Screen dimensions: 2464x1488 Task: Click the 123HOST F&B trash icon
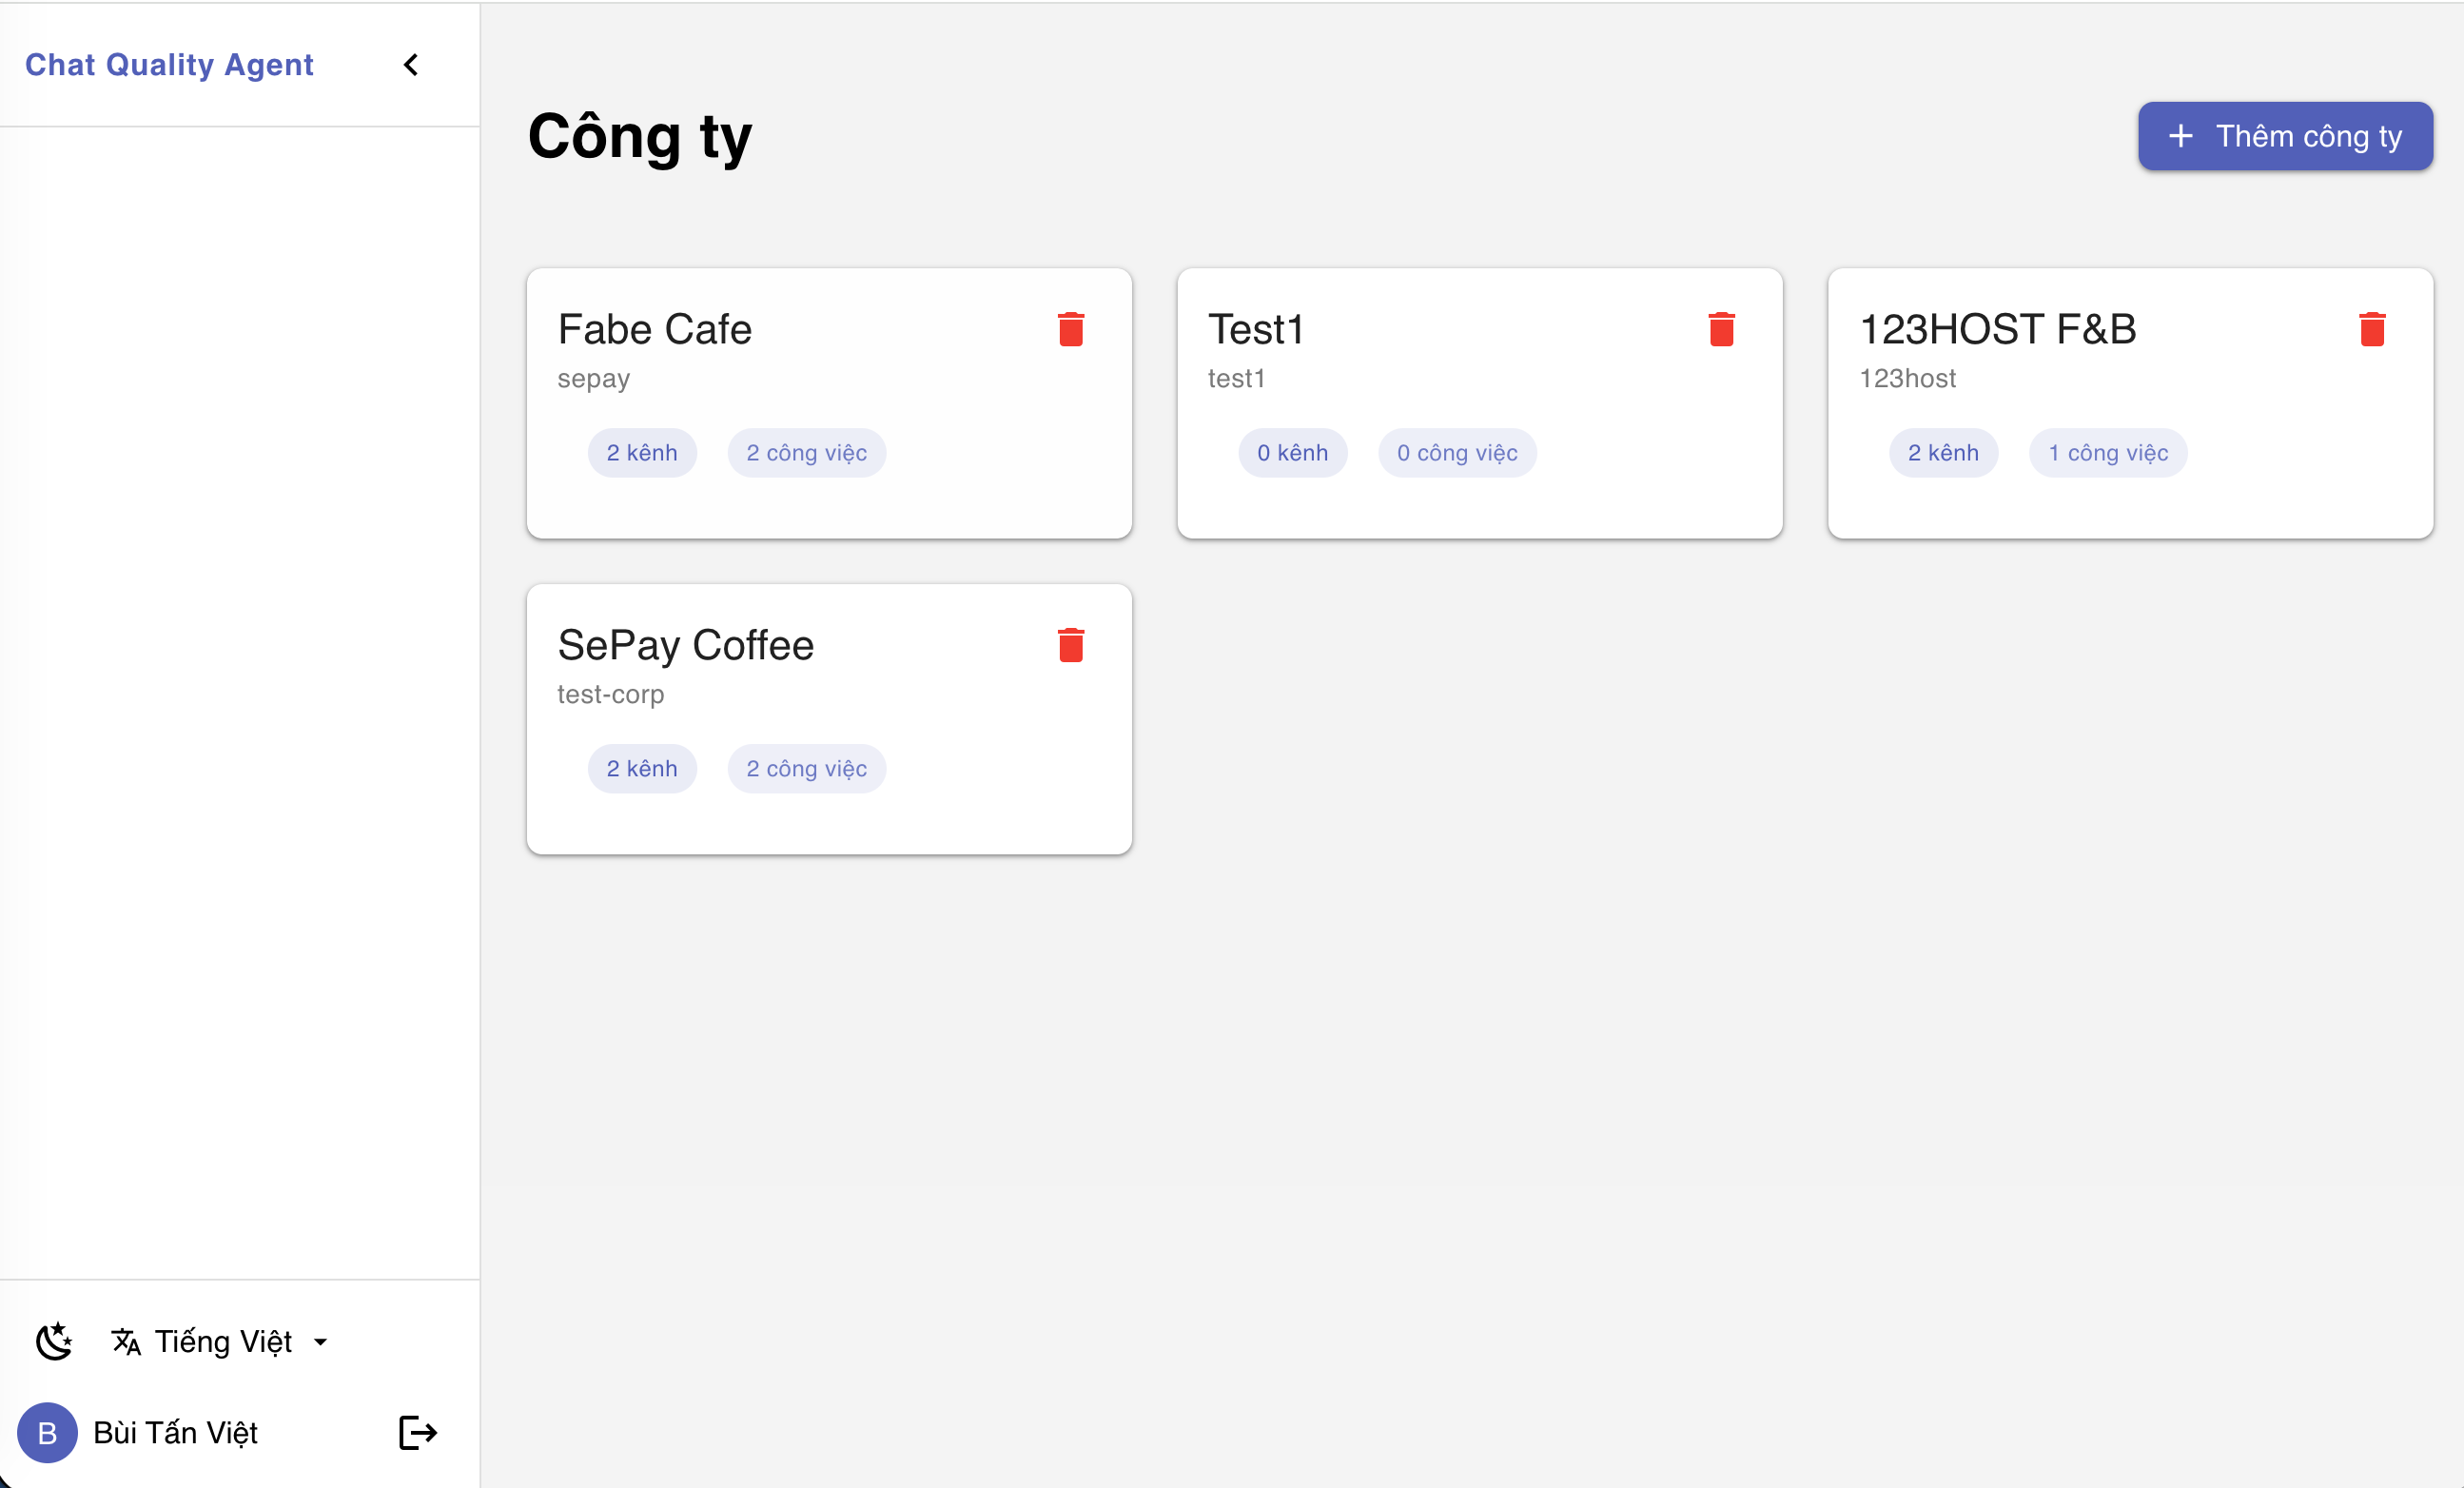click(x=2372, y=329)
